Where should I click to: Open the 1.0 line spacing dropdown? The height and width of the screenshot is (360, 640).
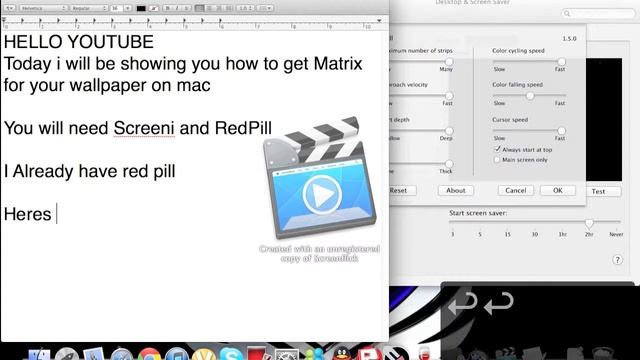(245, 8)
